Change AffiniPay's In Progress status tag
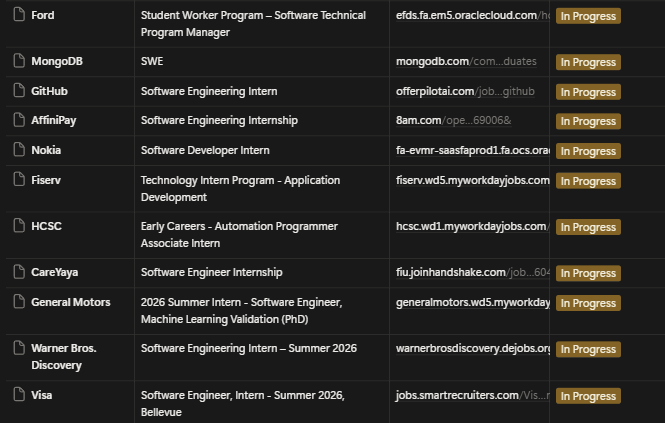This screenshot has height=423, width=665. click(x=588, y=121)
